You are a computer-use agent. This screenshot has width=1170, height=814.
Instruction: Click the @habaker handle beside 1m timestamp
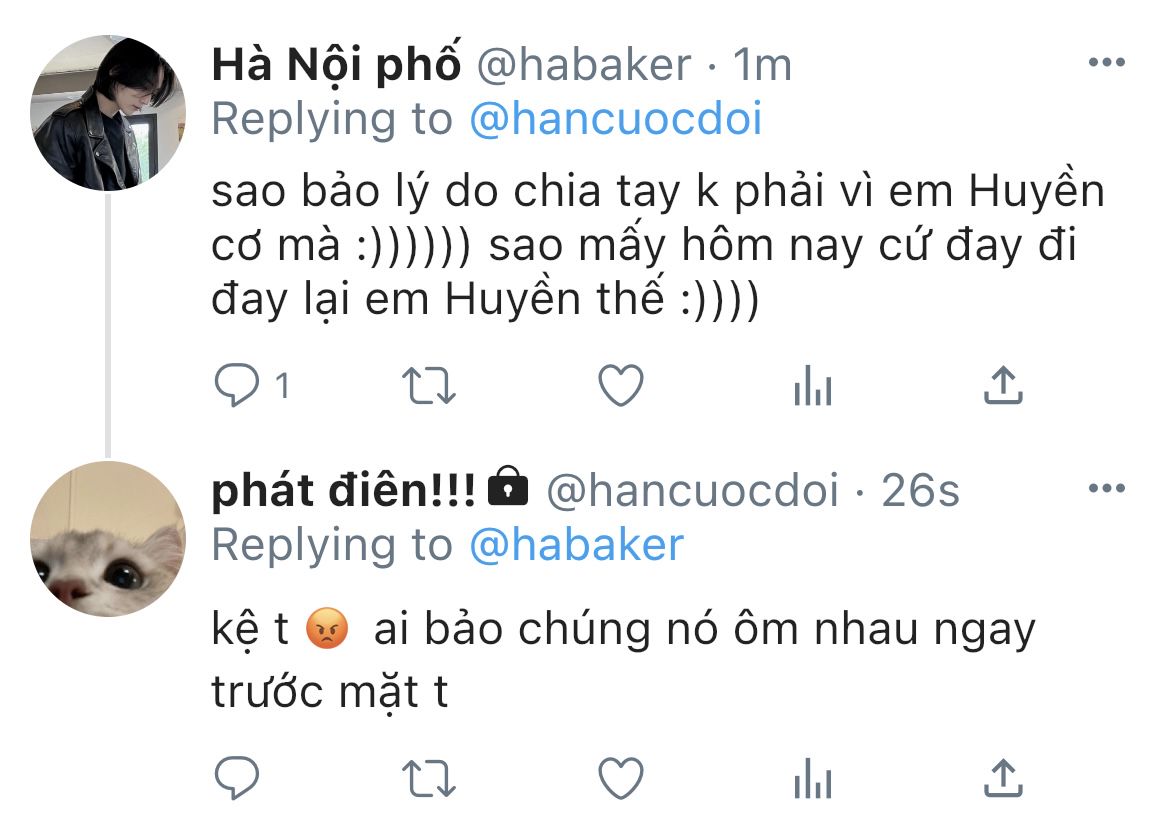584,65
